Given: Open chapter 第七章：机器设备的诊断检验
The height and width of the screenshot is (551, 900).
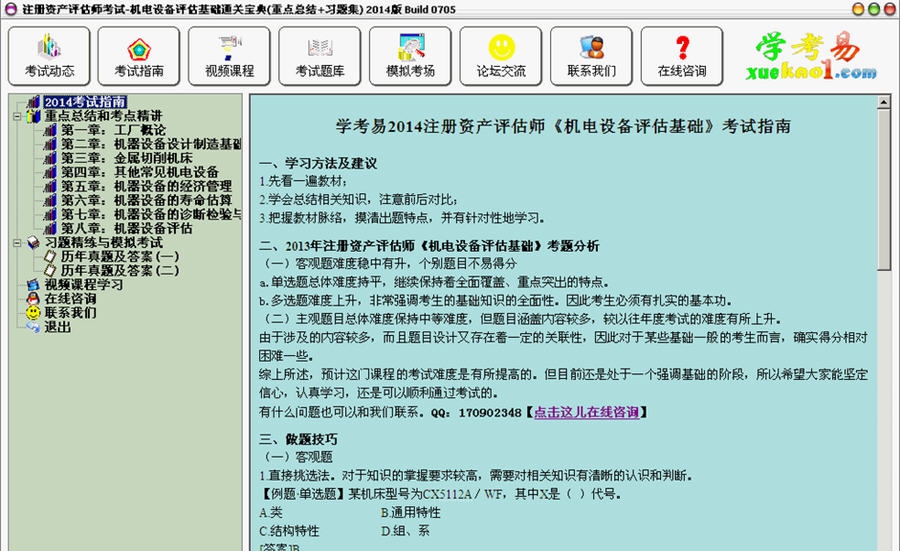Looking at the screenshot, I should pos(151,215).
